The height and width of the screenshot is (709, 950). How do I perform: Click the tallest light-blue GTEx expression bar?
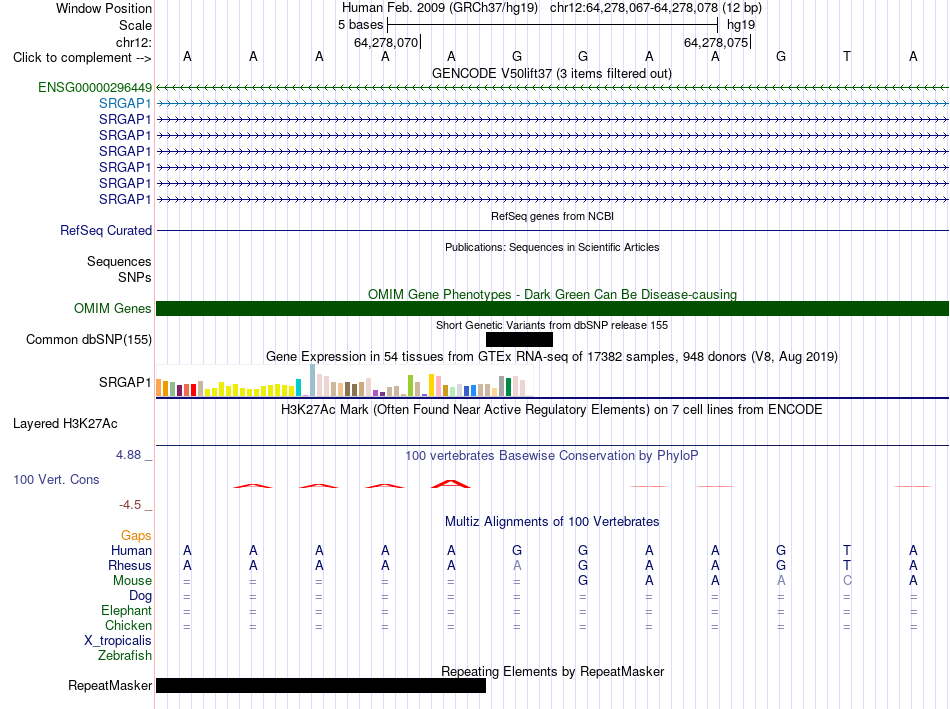tap(313, 380)
